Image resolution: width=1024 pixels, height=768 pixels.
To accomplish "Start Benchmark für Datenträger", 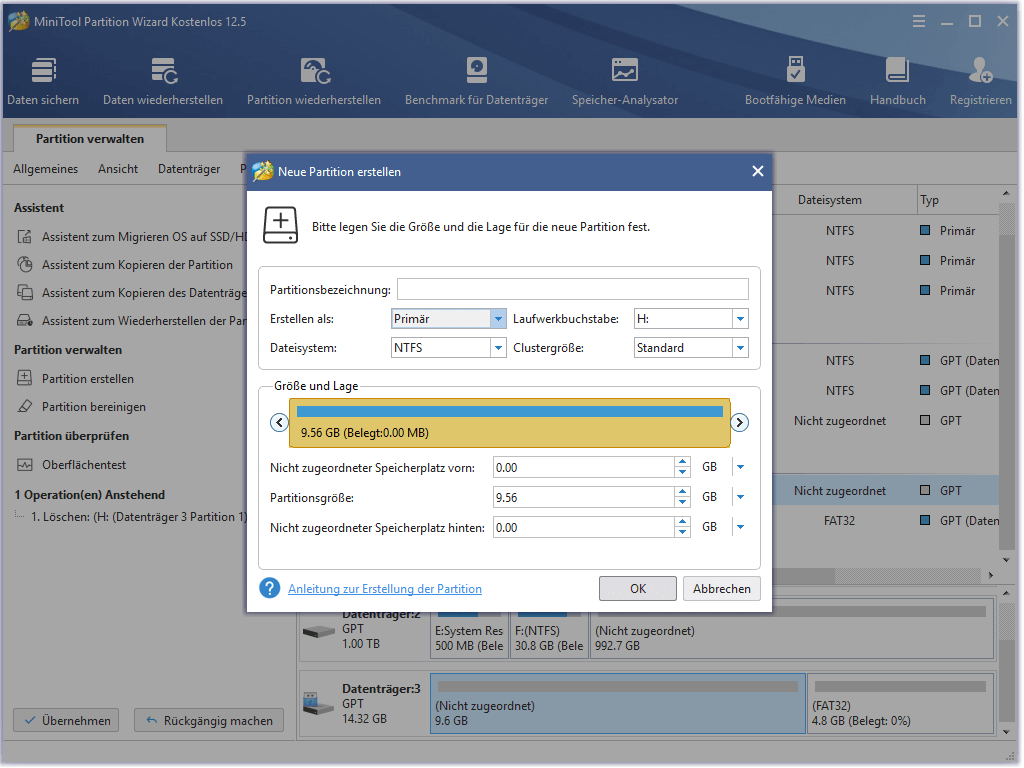I will point(476,81).
